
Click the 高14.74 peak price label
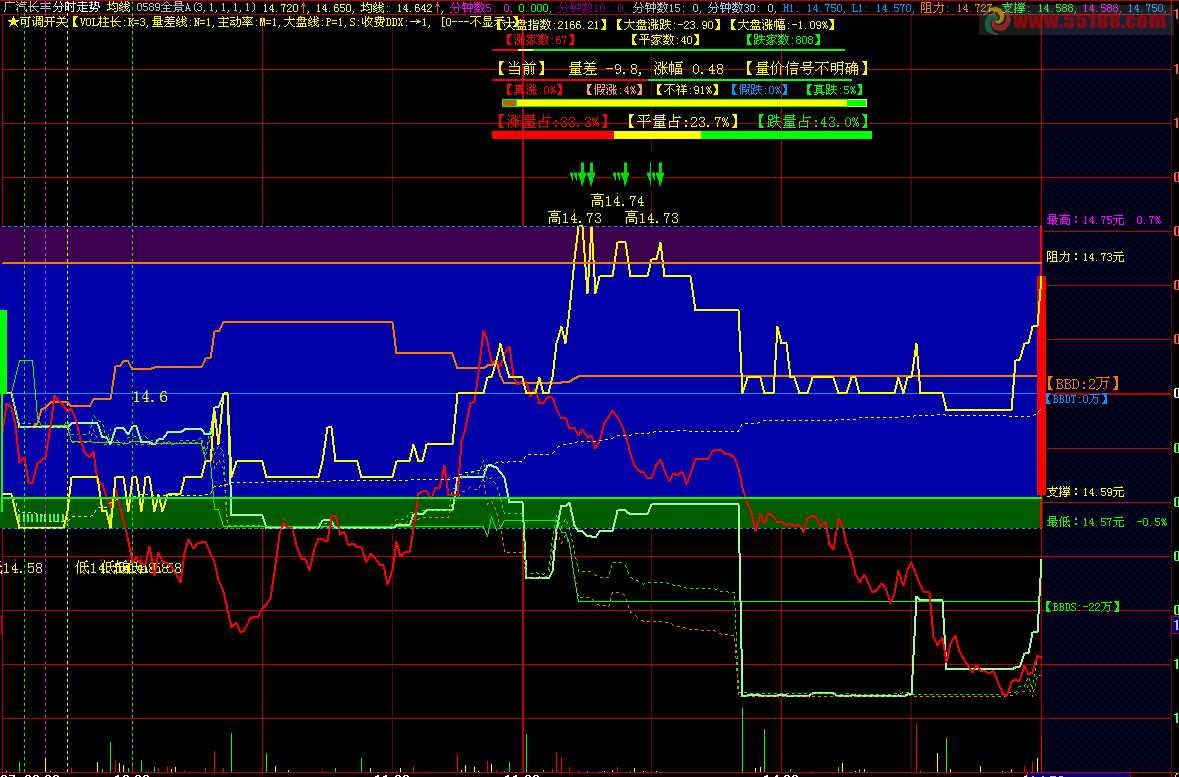tap(617, 201)
